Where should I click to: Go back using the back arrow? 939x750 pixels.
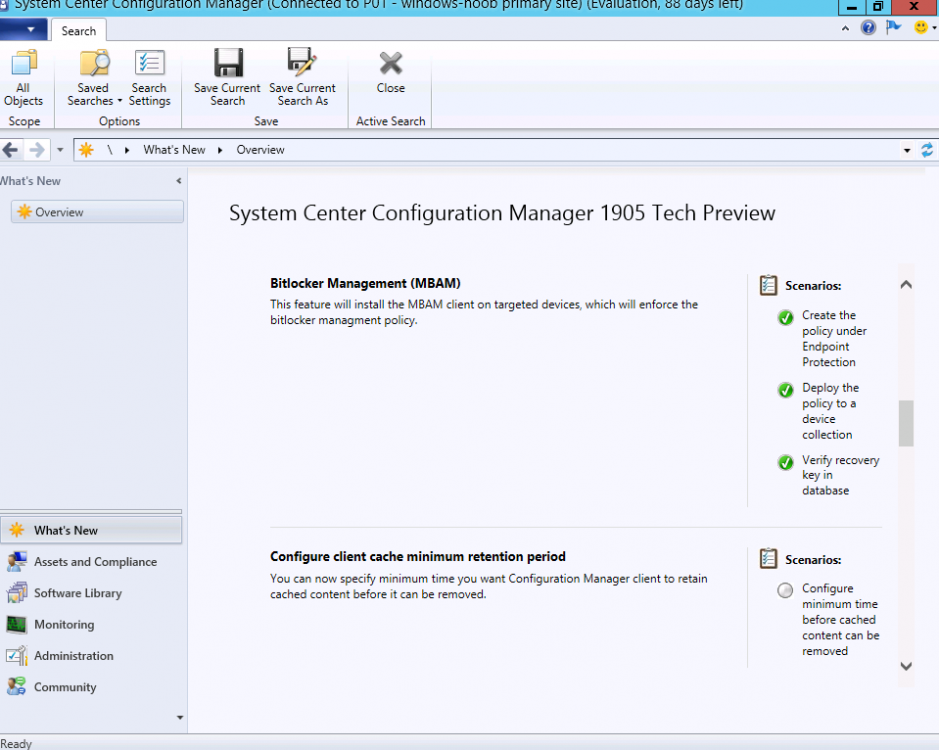point(10,150)
